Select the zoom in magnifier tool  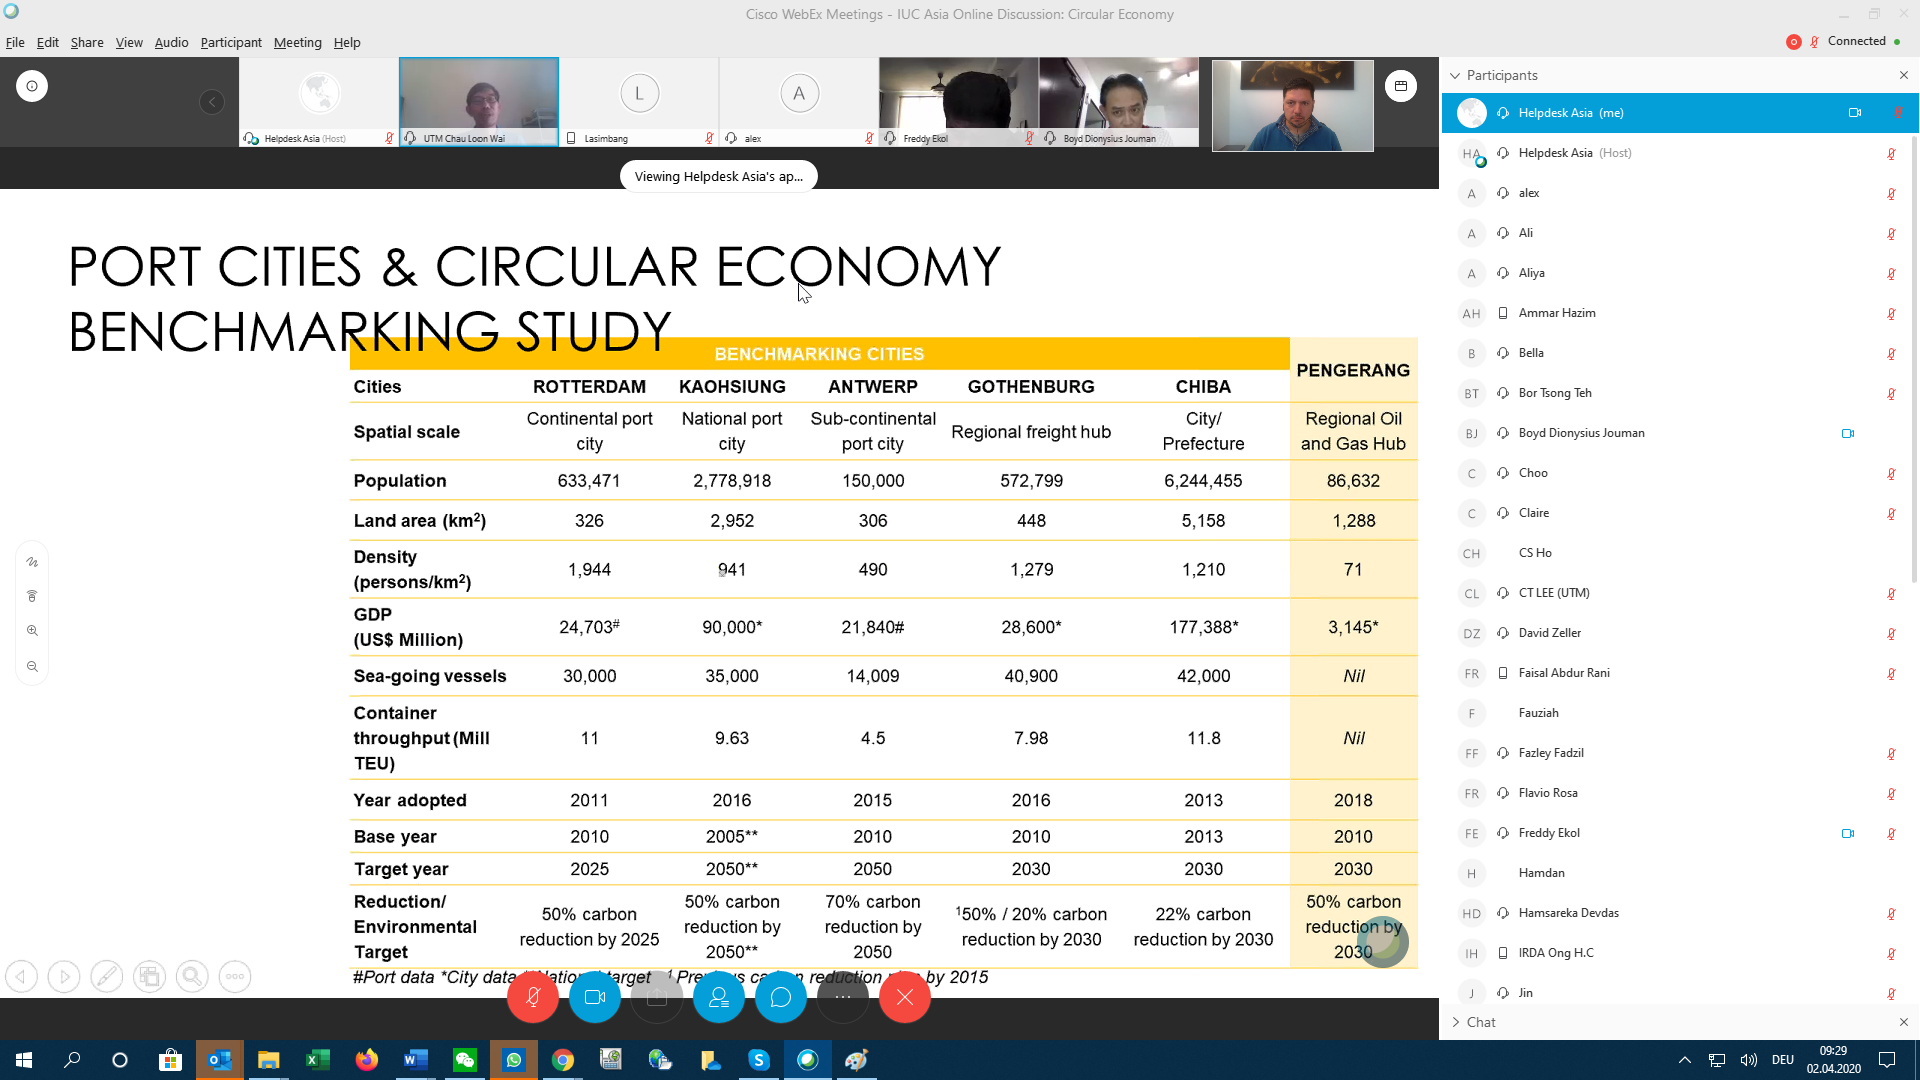[32, 631]
